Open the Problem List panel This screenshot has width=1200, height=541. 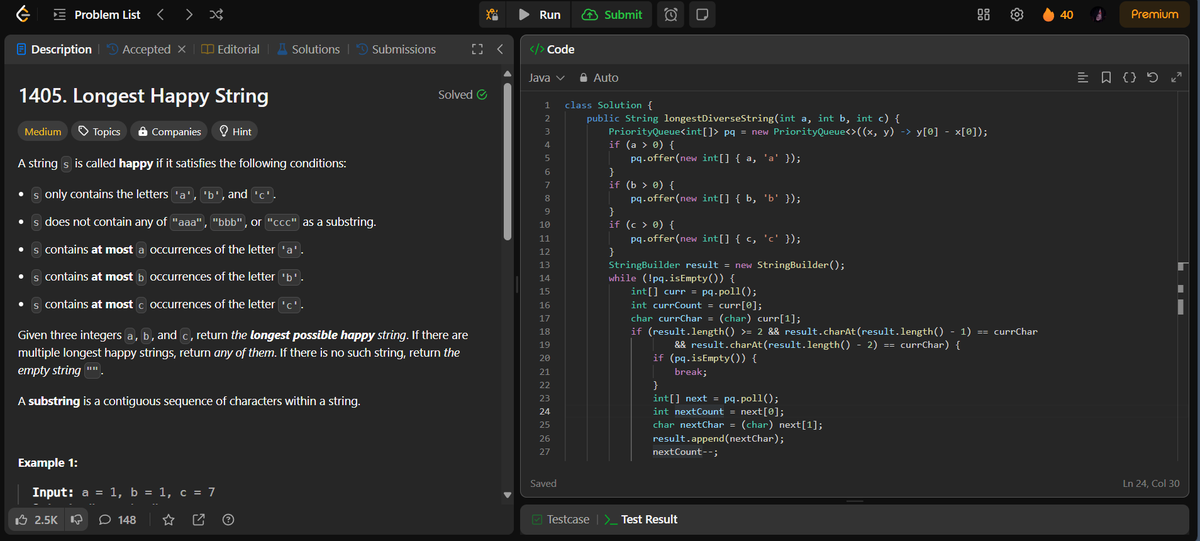(x=96, y=14)
